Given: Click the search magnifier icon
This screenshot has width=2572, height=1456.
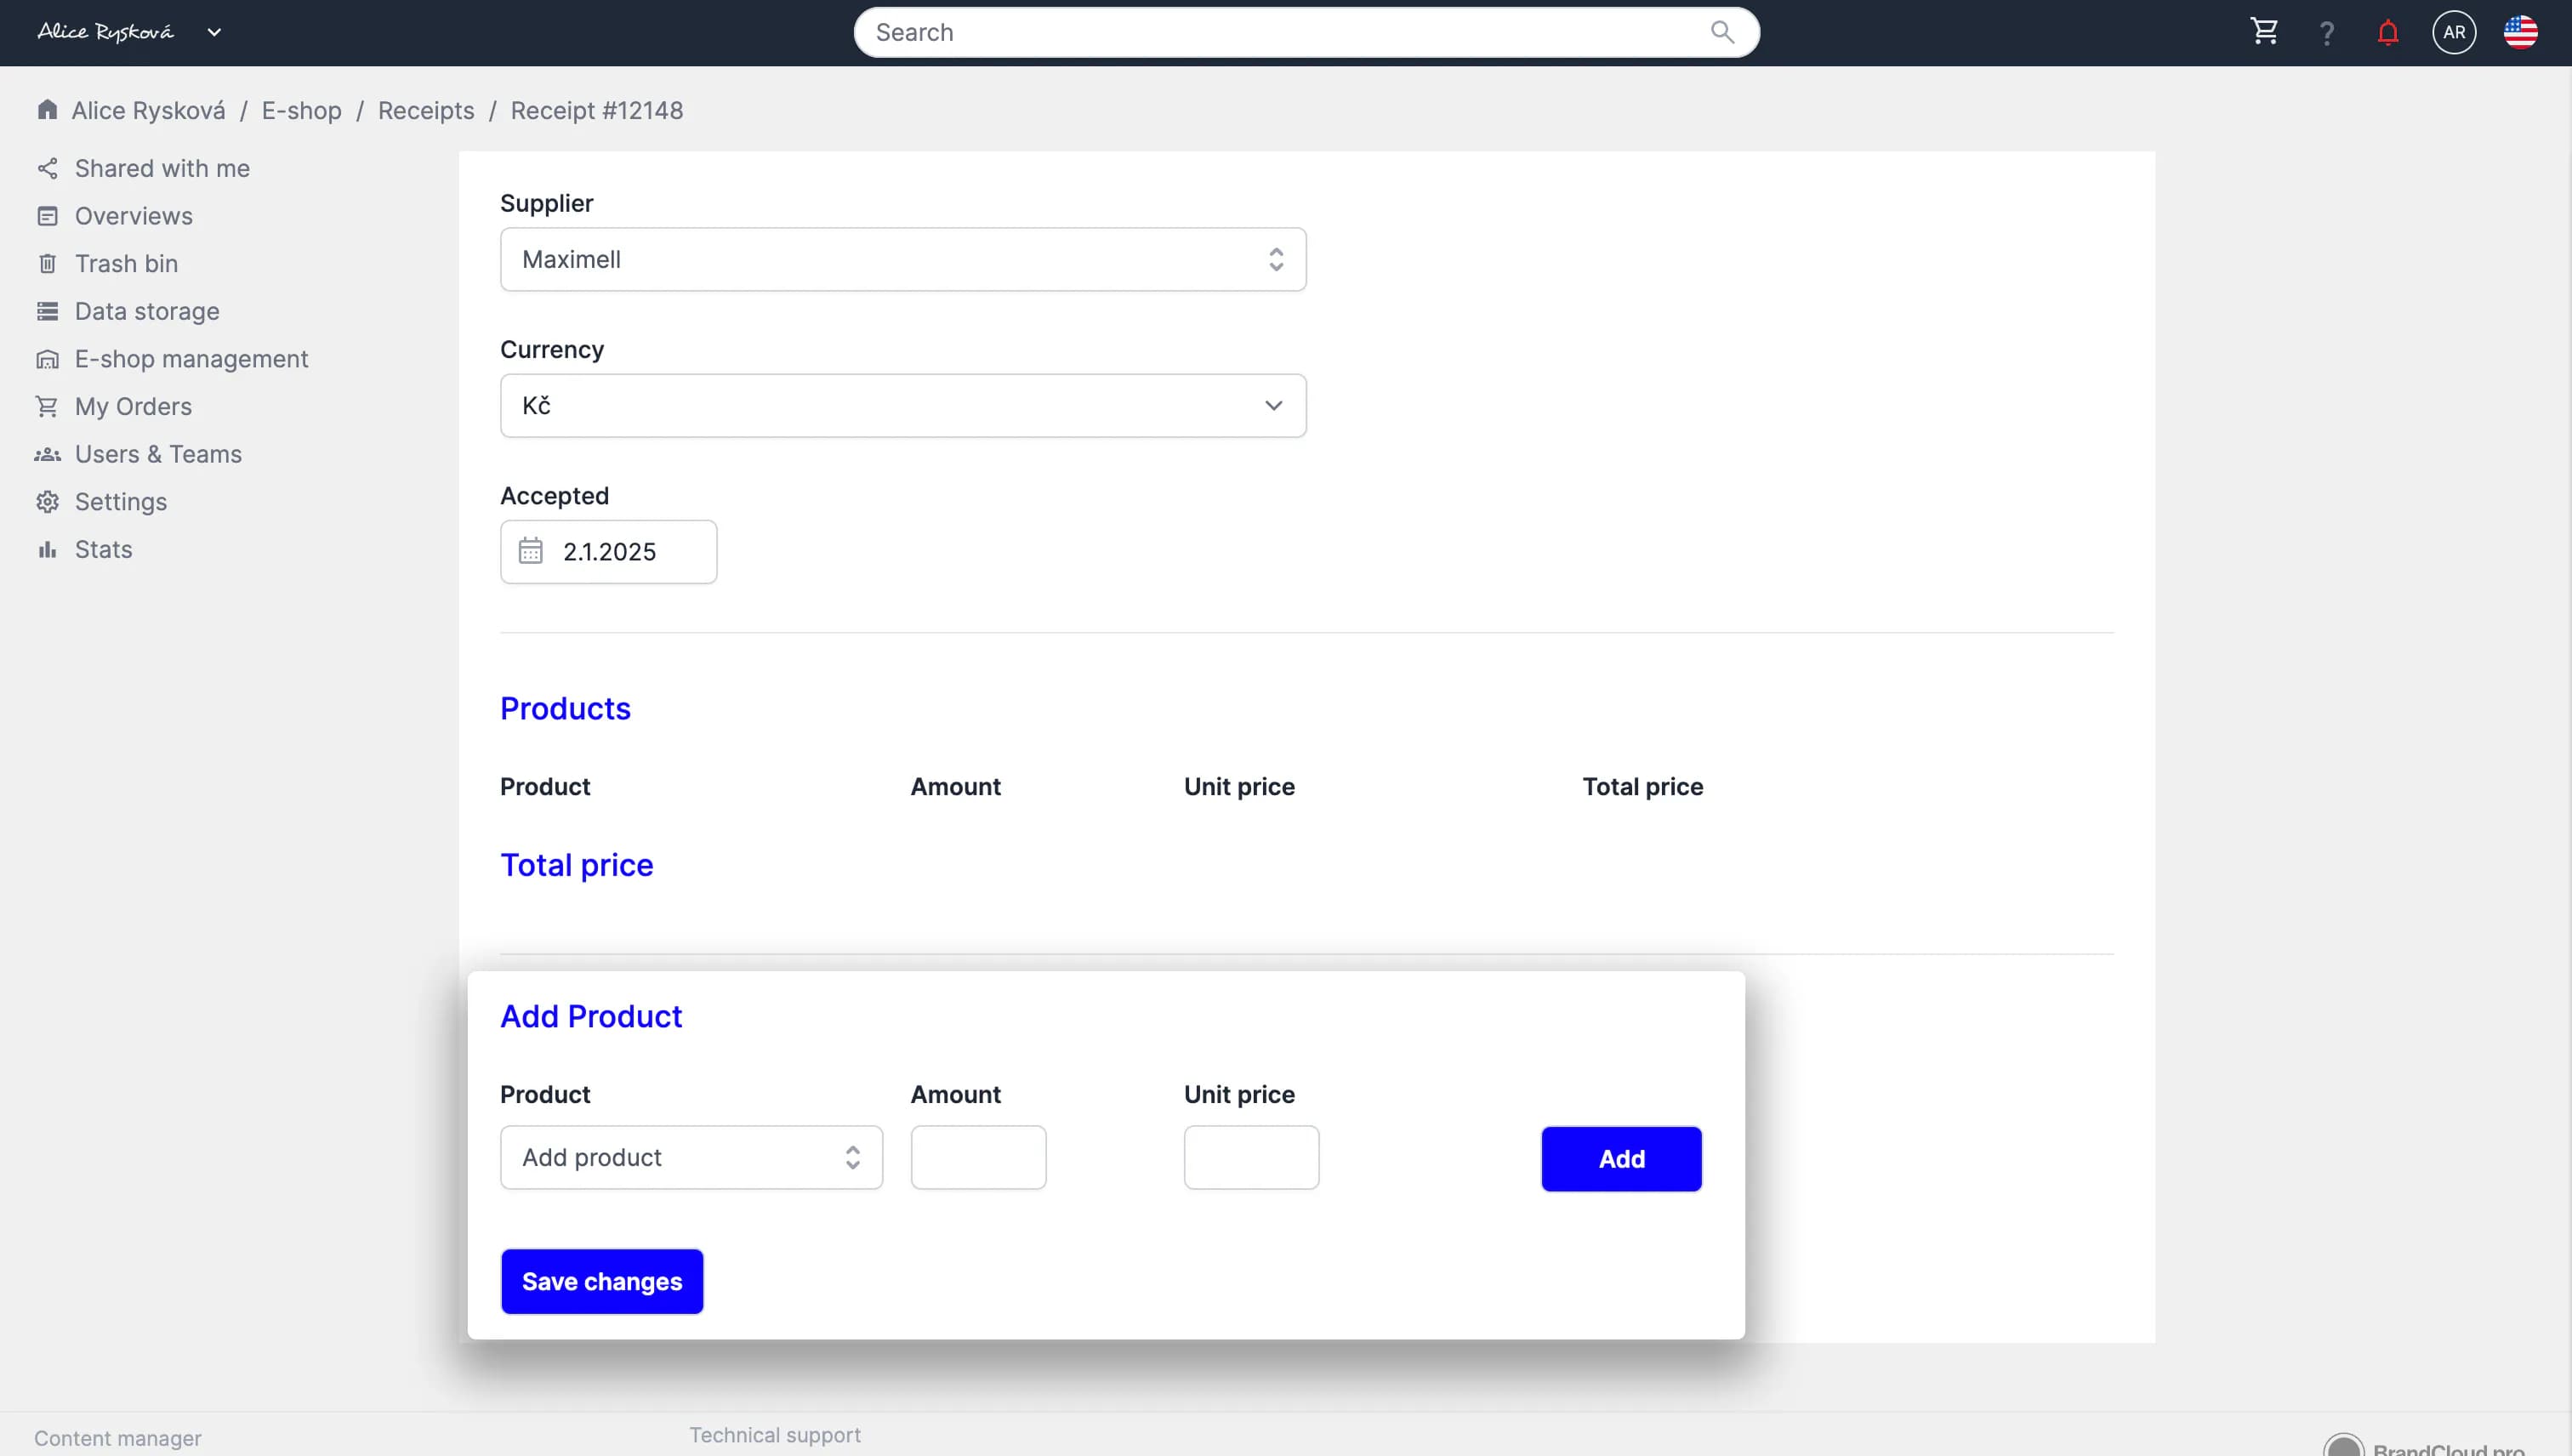Looking at the screenshot, I should coord(1722,32).
